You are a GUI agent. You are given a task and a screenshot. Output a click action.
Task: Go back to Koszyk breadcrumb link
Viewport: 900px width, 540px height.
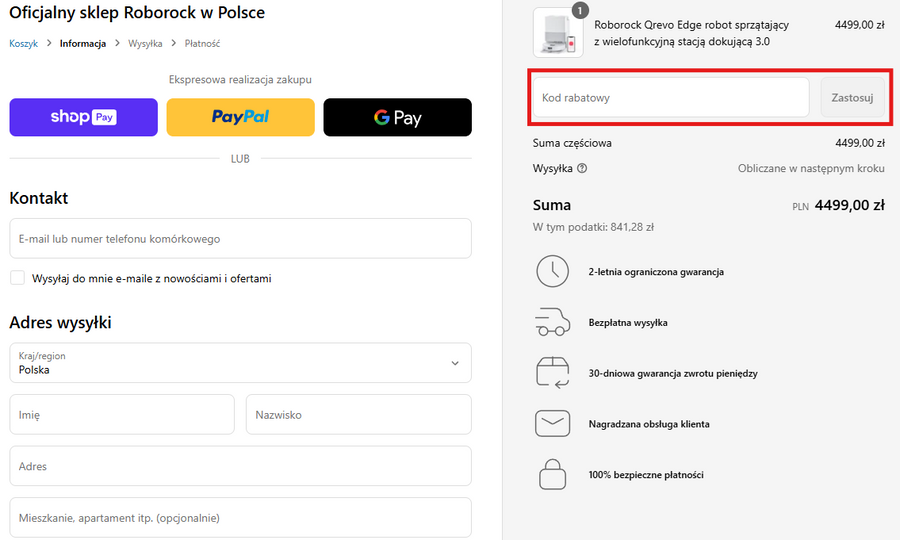coord(24,44)
